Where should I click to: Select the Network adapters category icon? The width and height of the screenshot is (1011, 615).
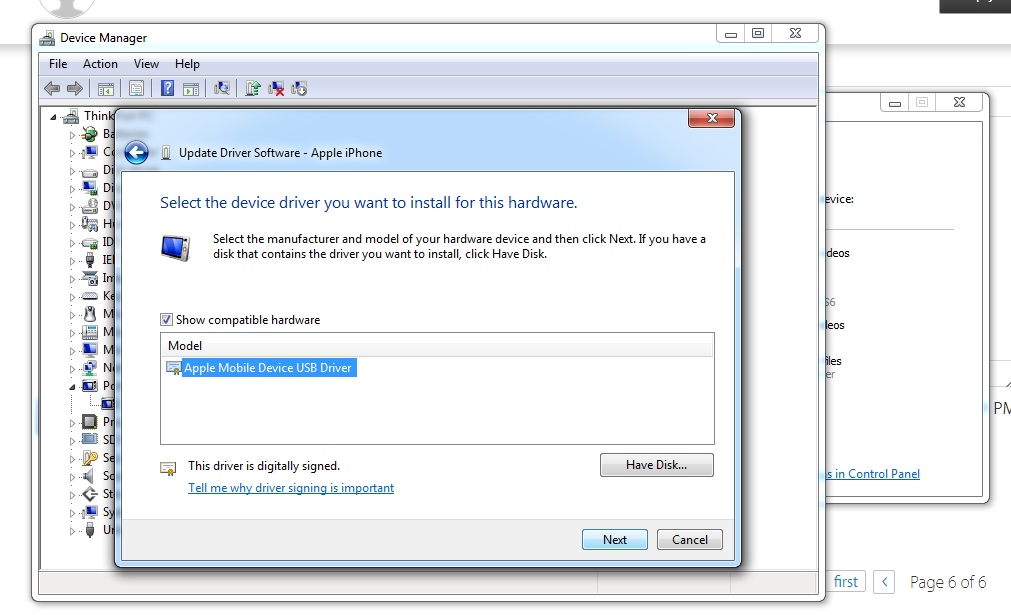(90, 368)
